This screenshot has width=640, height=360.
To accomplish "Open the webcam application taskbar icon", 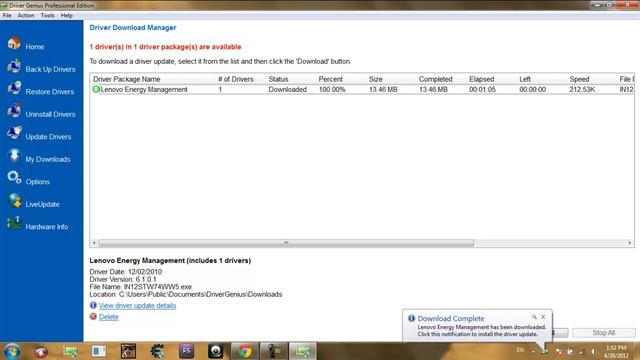I will coord(216,351).
